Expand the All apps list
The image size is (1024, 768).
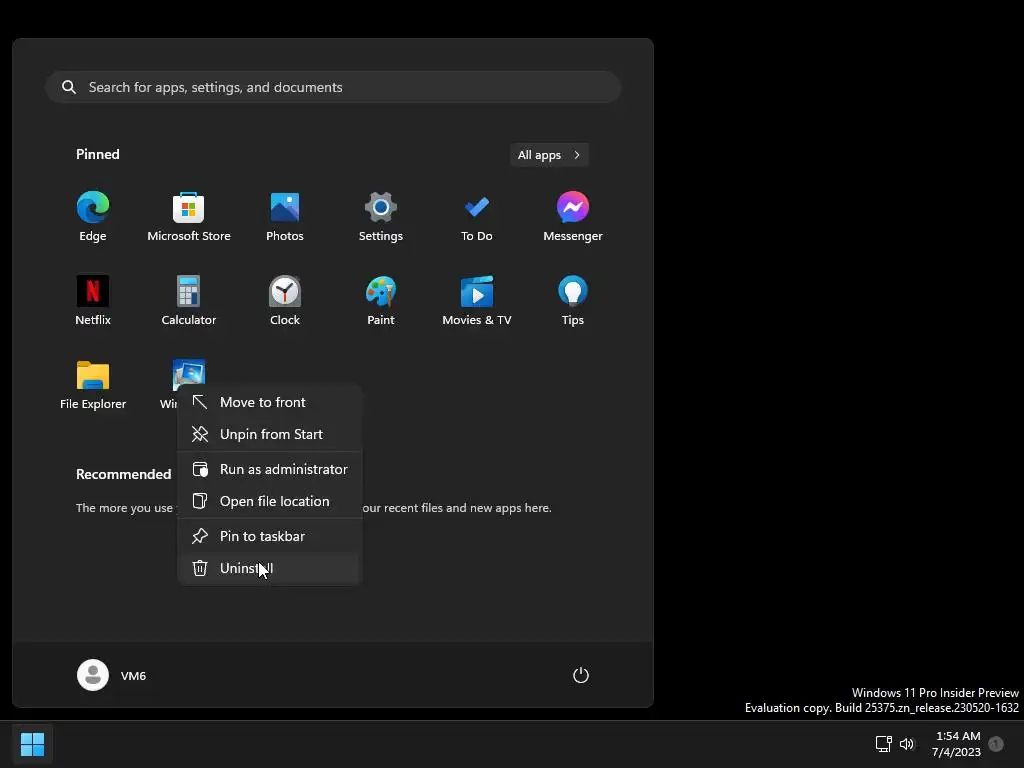click(x=549, y=155)
